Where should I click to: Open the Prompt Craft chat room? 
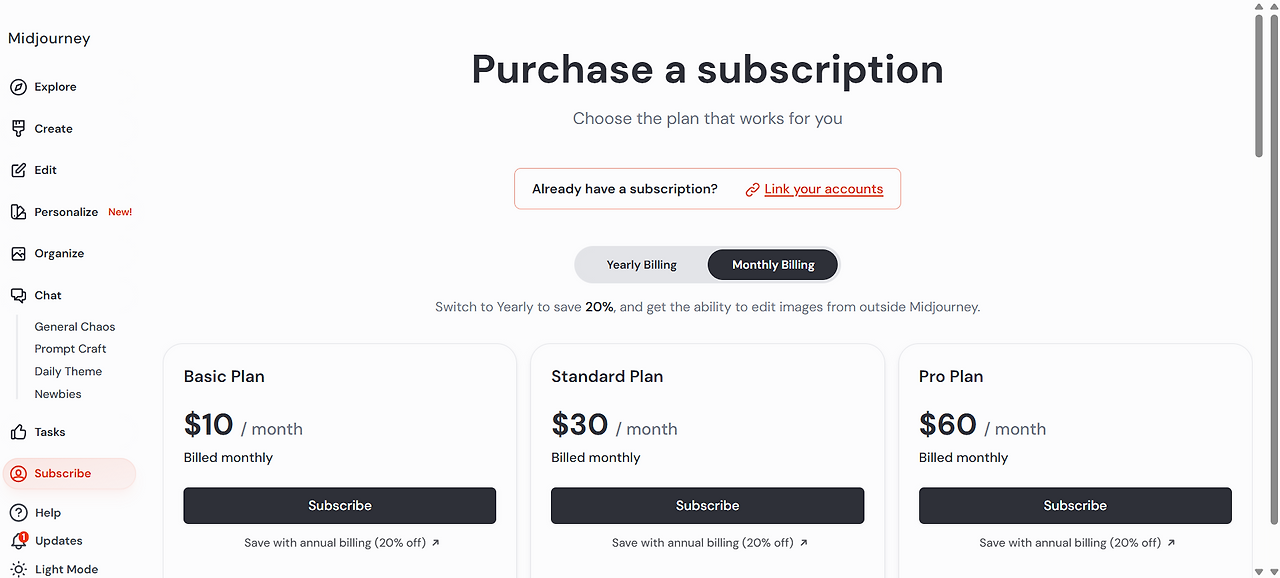pyautogui.click(x=70, y=349)
